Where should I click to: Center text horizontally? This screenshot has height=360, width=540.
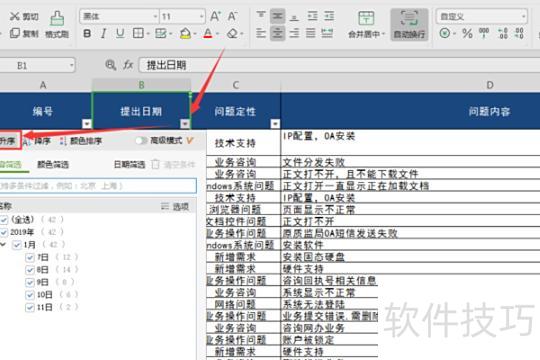click(x=278, y=33)
